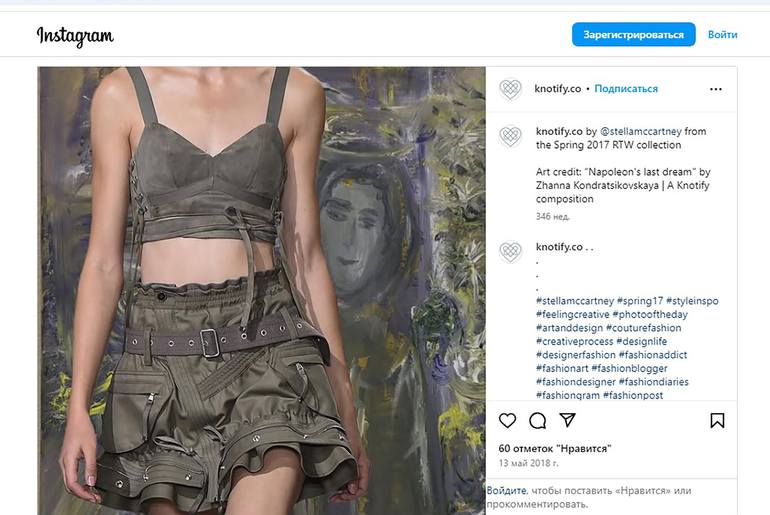Click the Instagram logo

tap(75, 35)
